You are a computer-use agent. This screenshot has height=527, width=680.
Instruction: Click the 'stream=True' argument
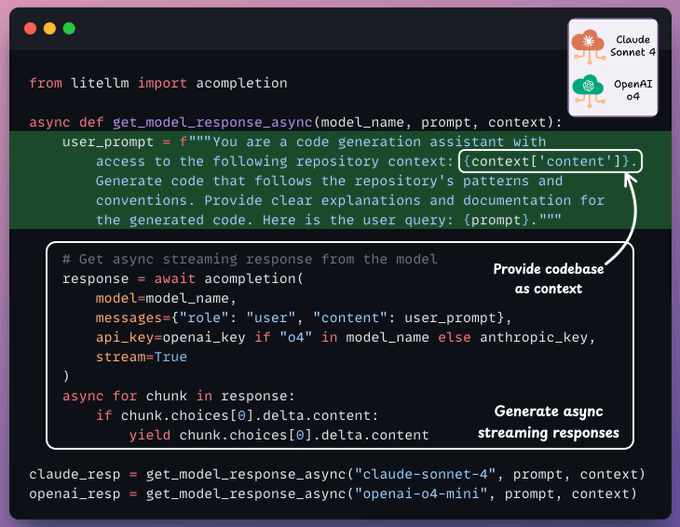(x=141, y=357)
